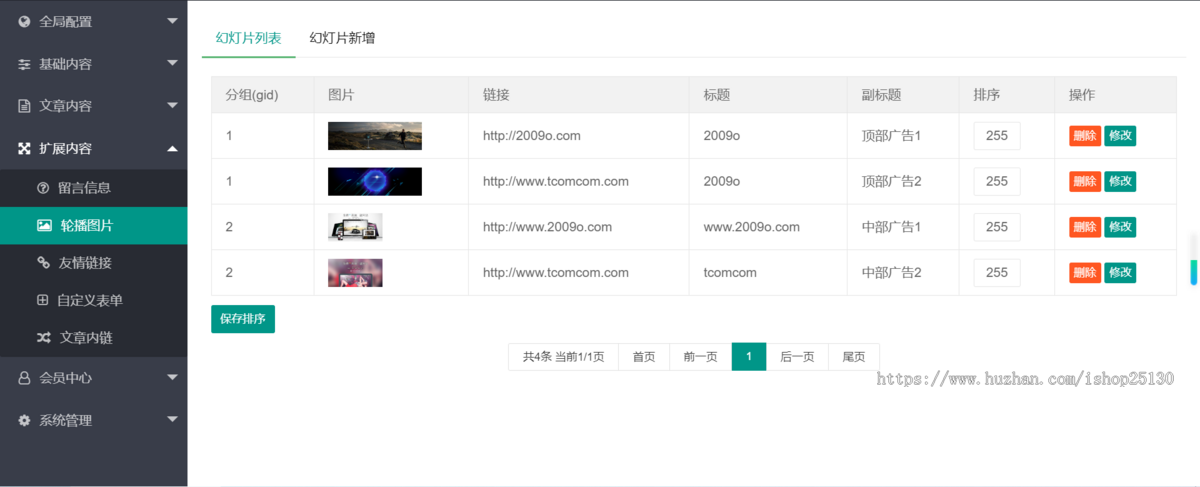Delete the 中部广告1 slide
The width and height of the screenshot is (1200, 487).
point(1085,227)
